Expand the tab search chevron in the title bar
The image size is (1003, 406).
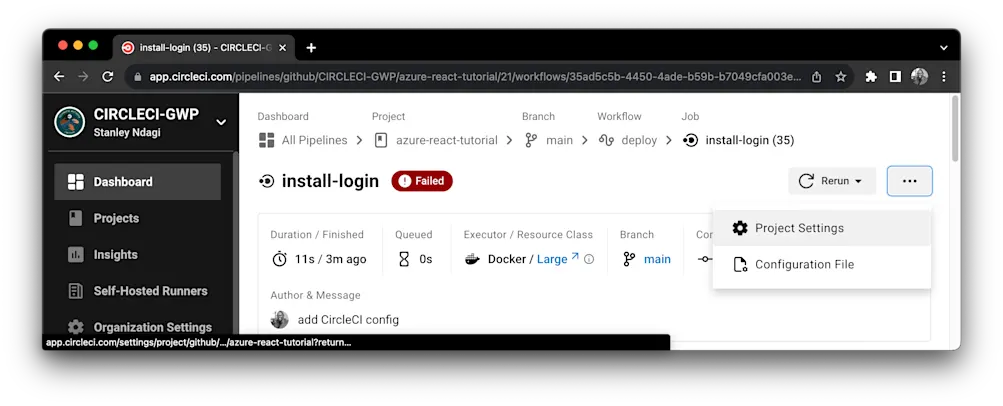tap(944, 48)
